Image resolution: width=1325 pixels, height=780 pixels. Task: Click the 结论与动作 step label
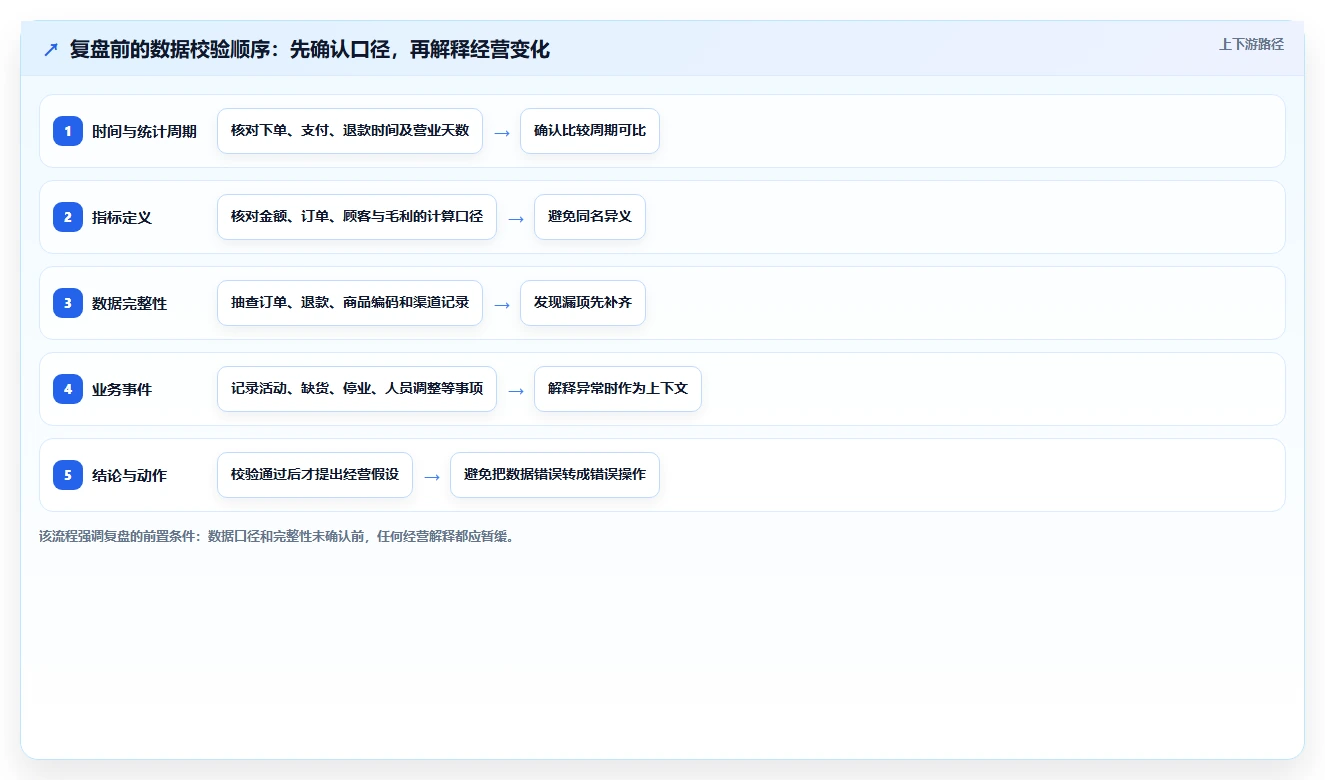pos(129,475)
